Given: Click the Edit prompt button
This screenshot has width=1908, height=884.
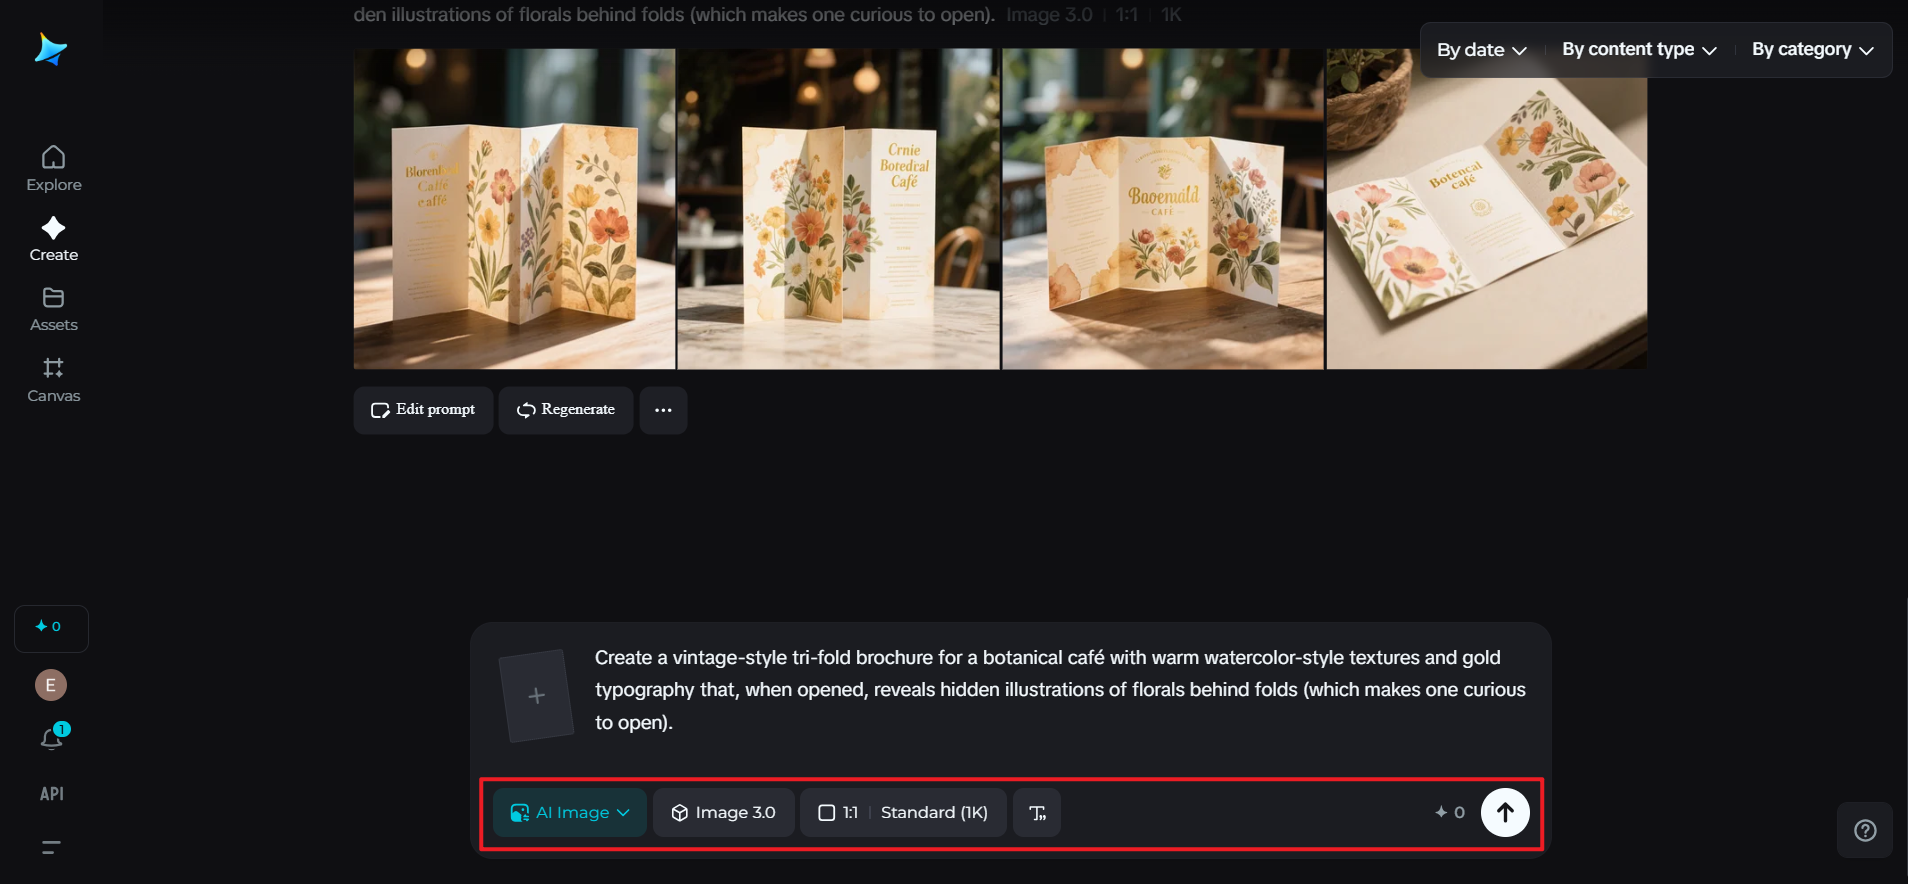Looking at the screenshot, I should point(423,410).
